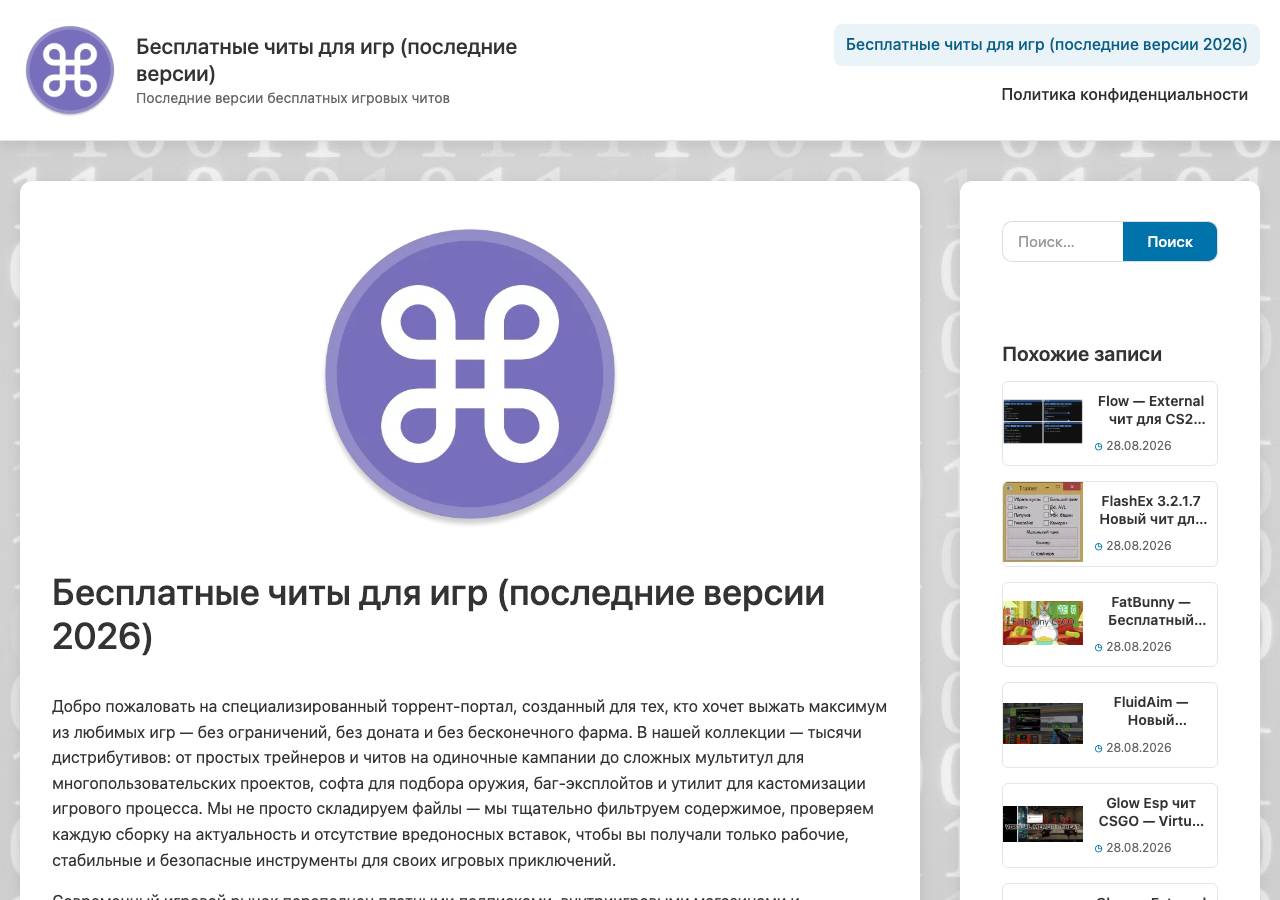This screenshot has height=900, width=1280.
Task: Click the large purple command-symbol image in the article
Action: [470, 375]
